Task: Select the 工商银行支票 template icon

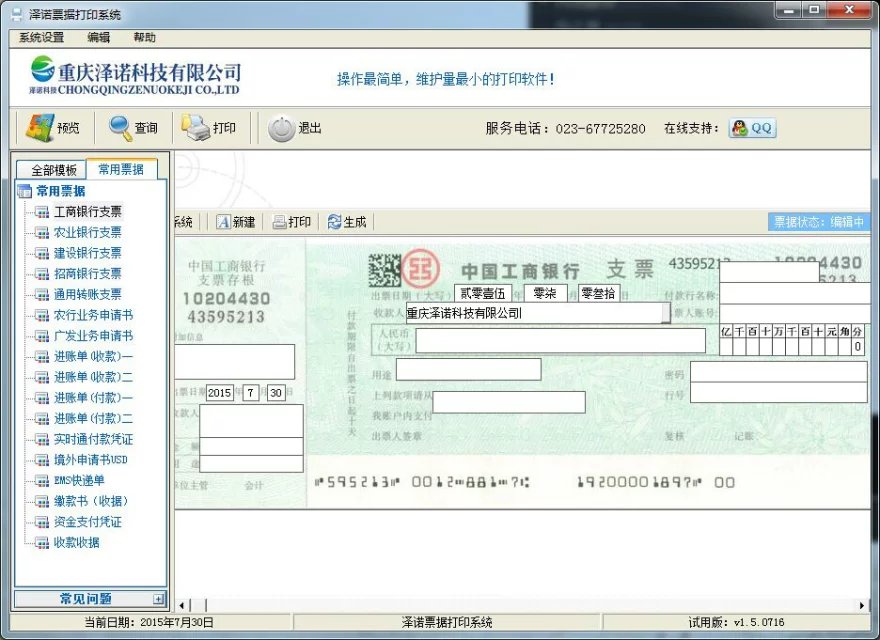Action: tap(42, 212)
